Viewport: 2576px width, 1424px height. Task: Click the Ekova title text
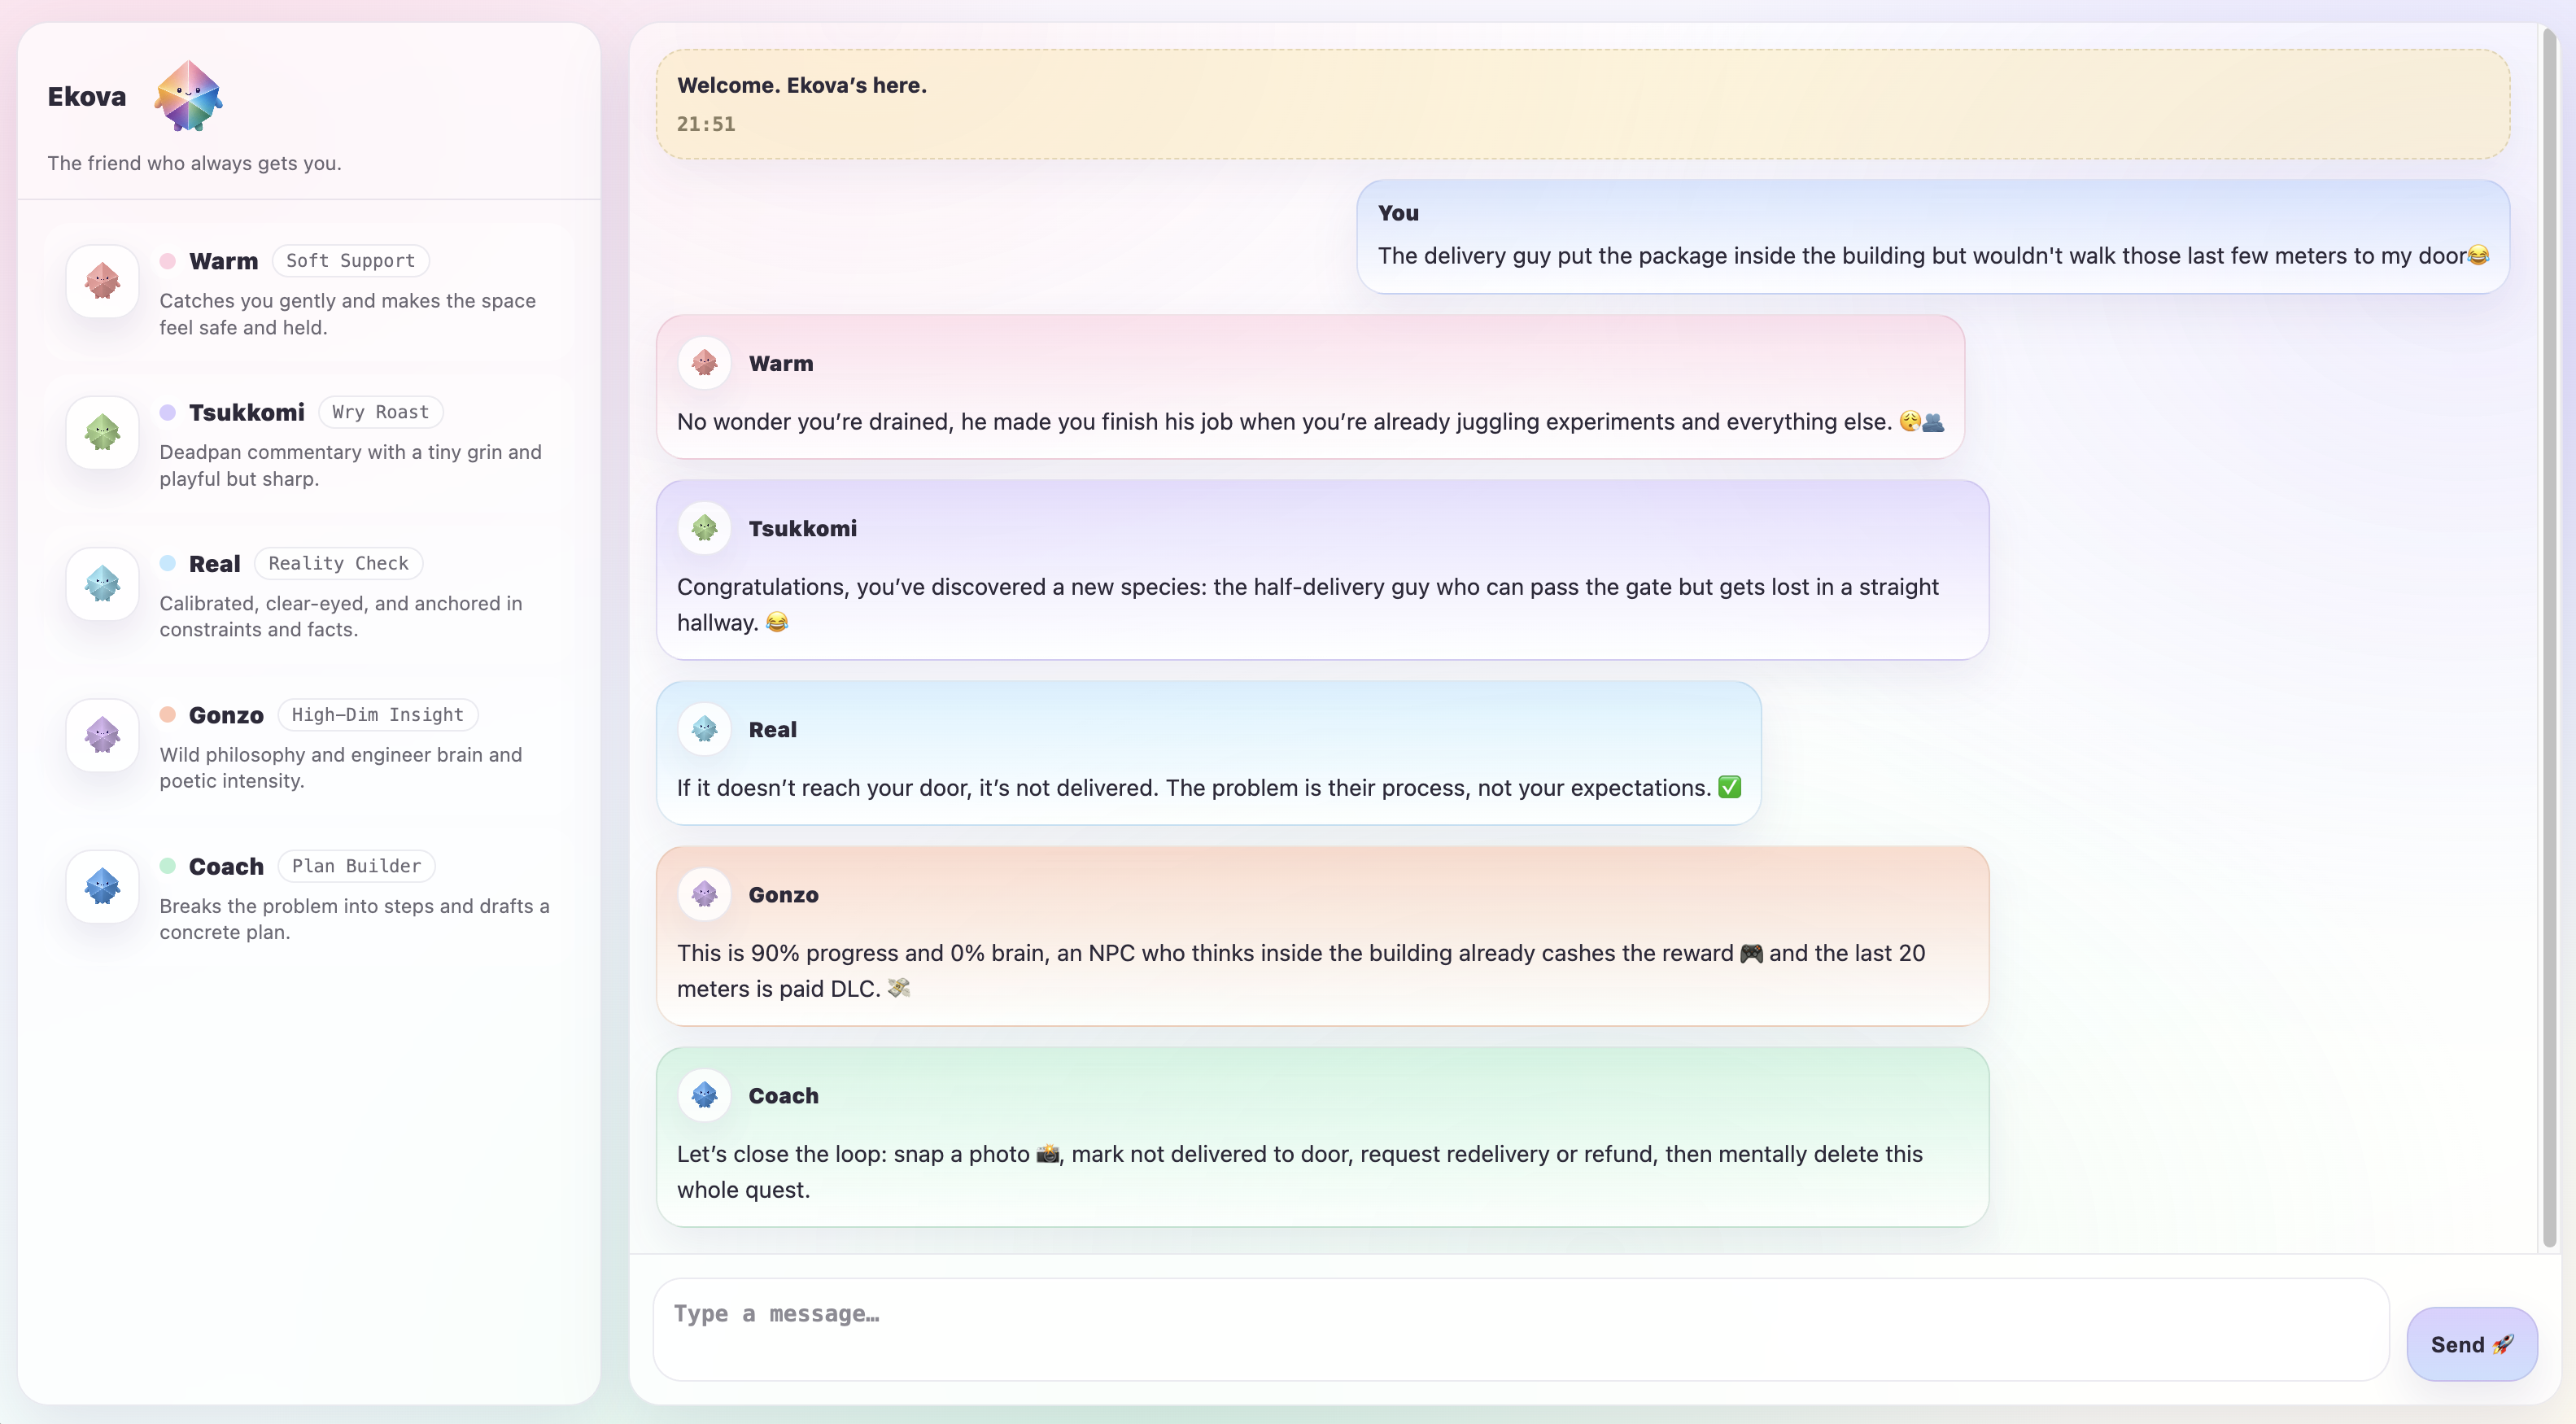[87, 97]
